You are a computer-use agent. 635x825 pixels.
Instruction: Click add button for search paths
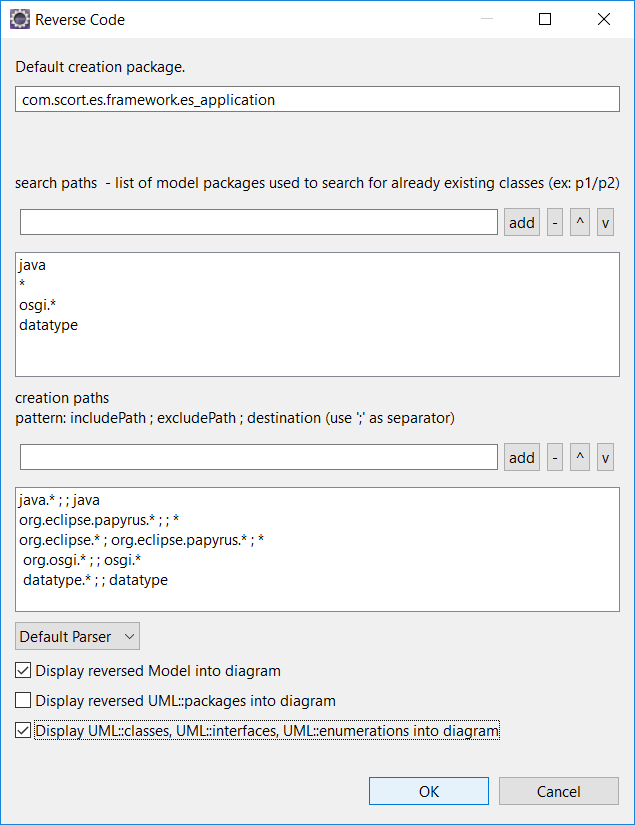522,223
